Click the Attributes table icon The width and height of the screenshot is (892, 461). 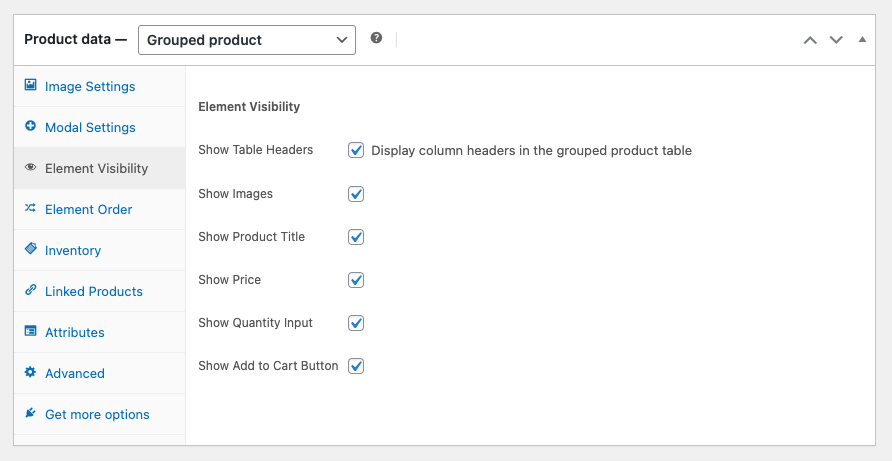[x=30, y=332]
